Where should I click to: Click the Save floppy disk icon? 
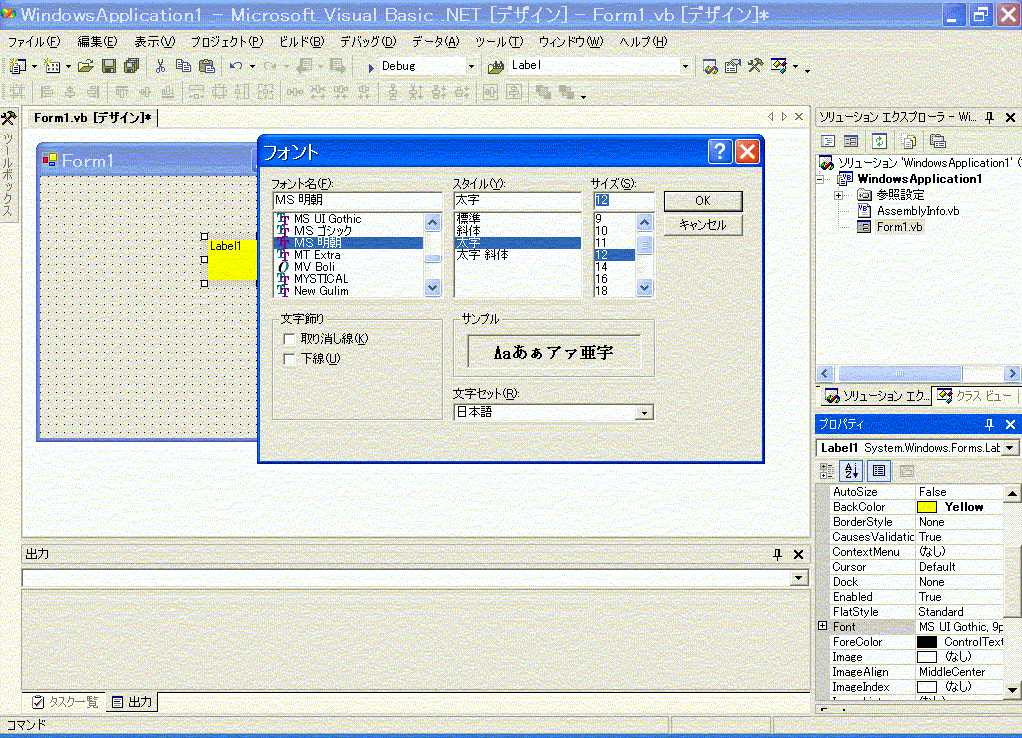click(109, 66)
